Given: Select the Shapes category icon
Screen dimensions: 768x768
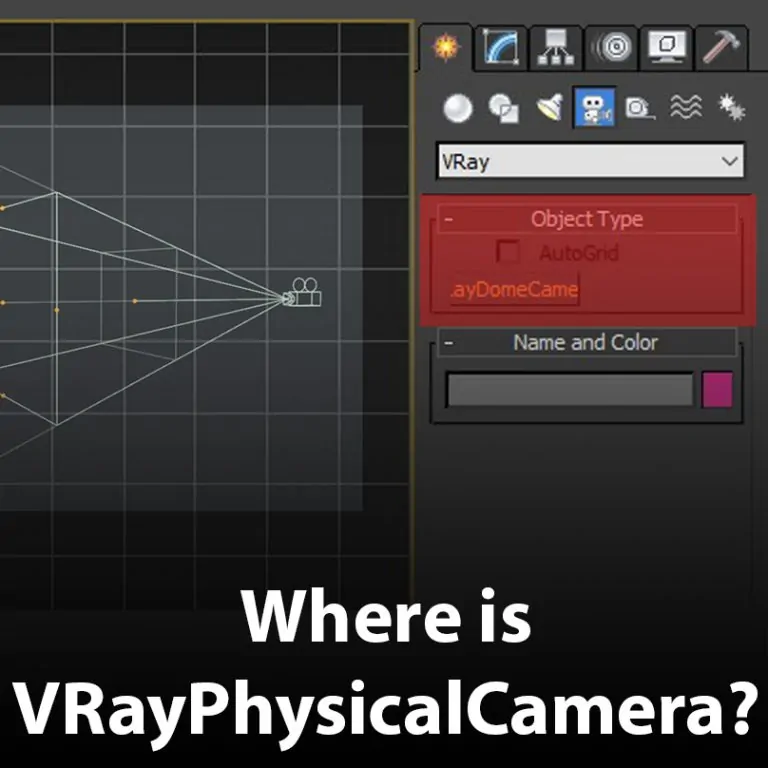Looking at the screenshot, I should pyautogui.click(x=503, y=108).
